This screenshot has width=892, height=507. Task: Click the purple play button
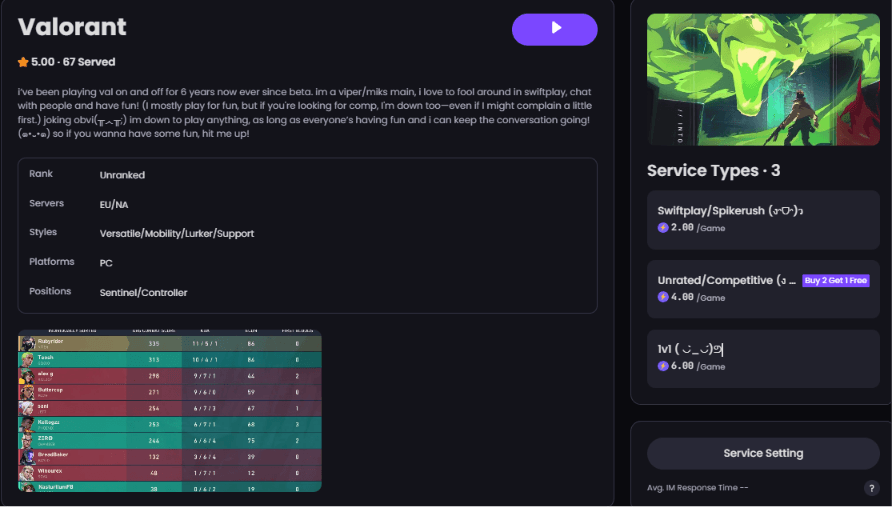pos(555,29)
